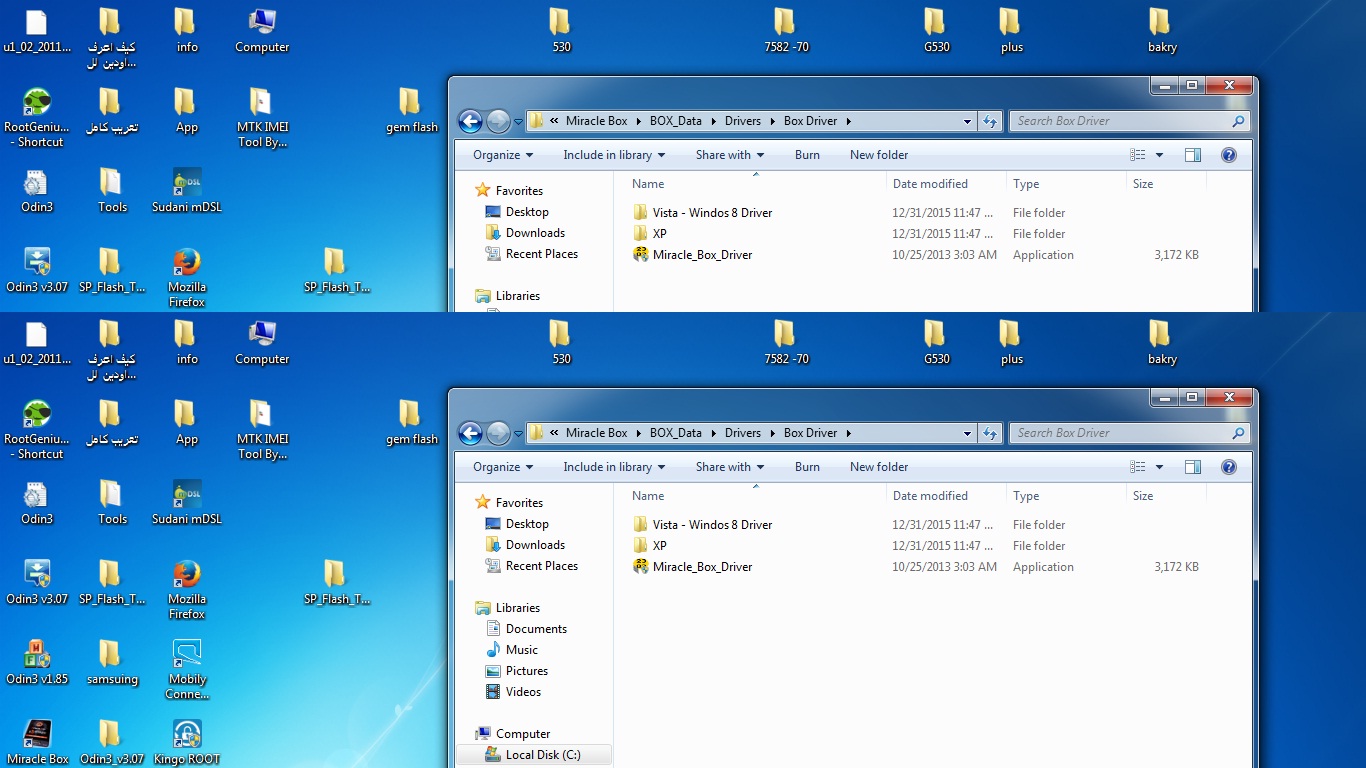Open the samsuing folder on the desktop

[112, 662]
